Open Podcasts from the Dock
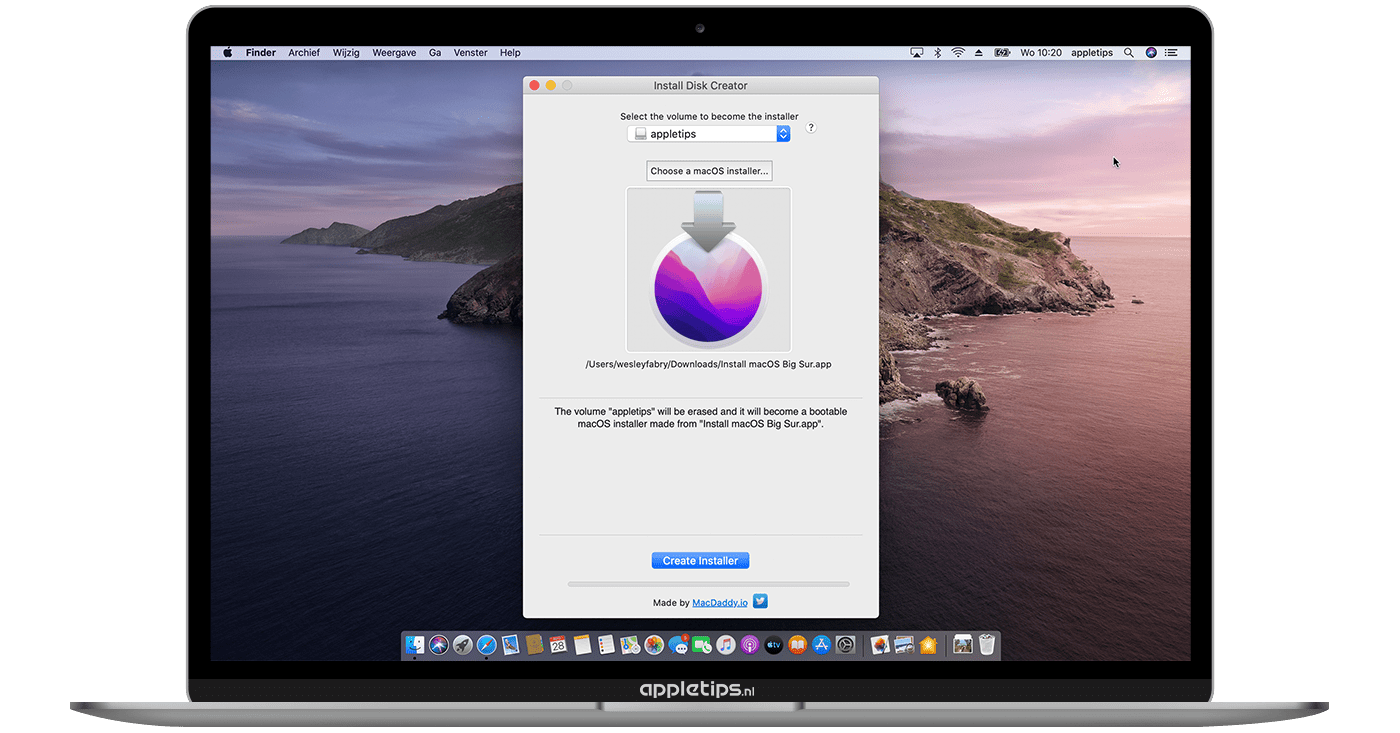The width and height of the screenshot is (1400, 733). coord(750,645)
